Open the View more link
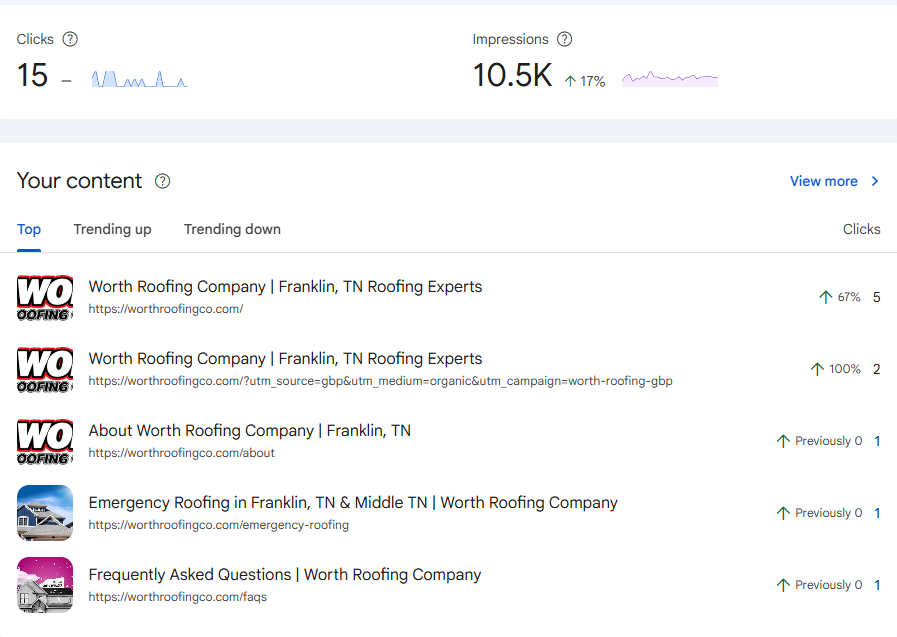Screen dimensions: 897x637 824,181
